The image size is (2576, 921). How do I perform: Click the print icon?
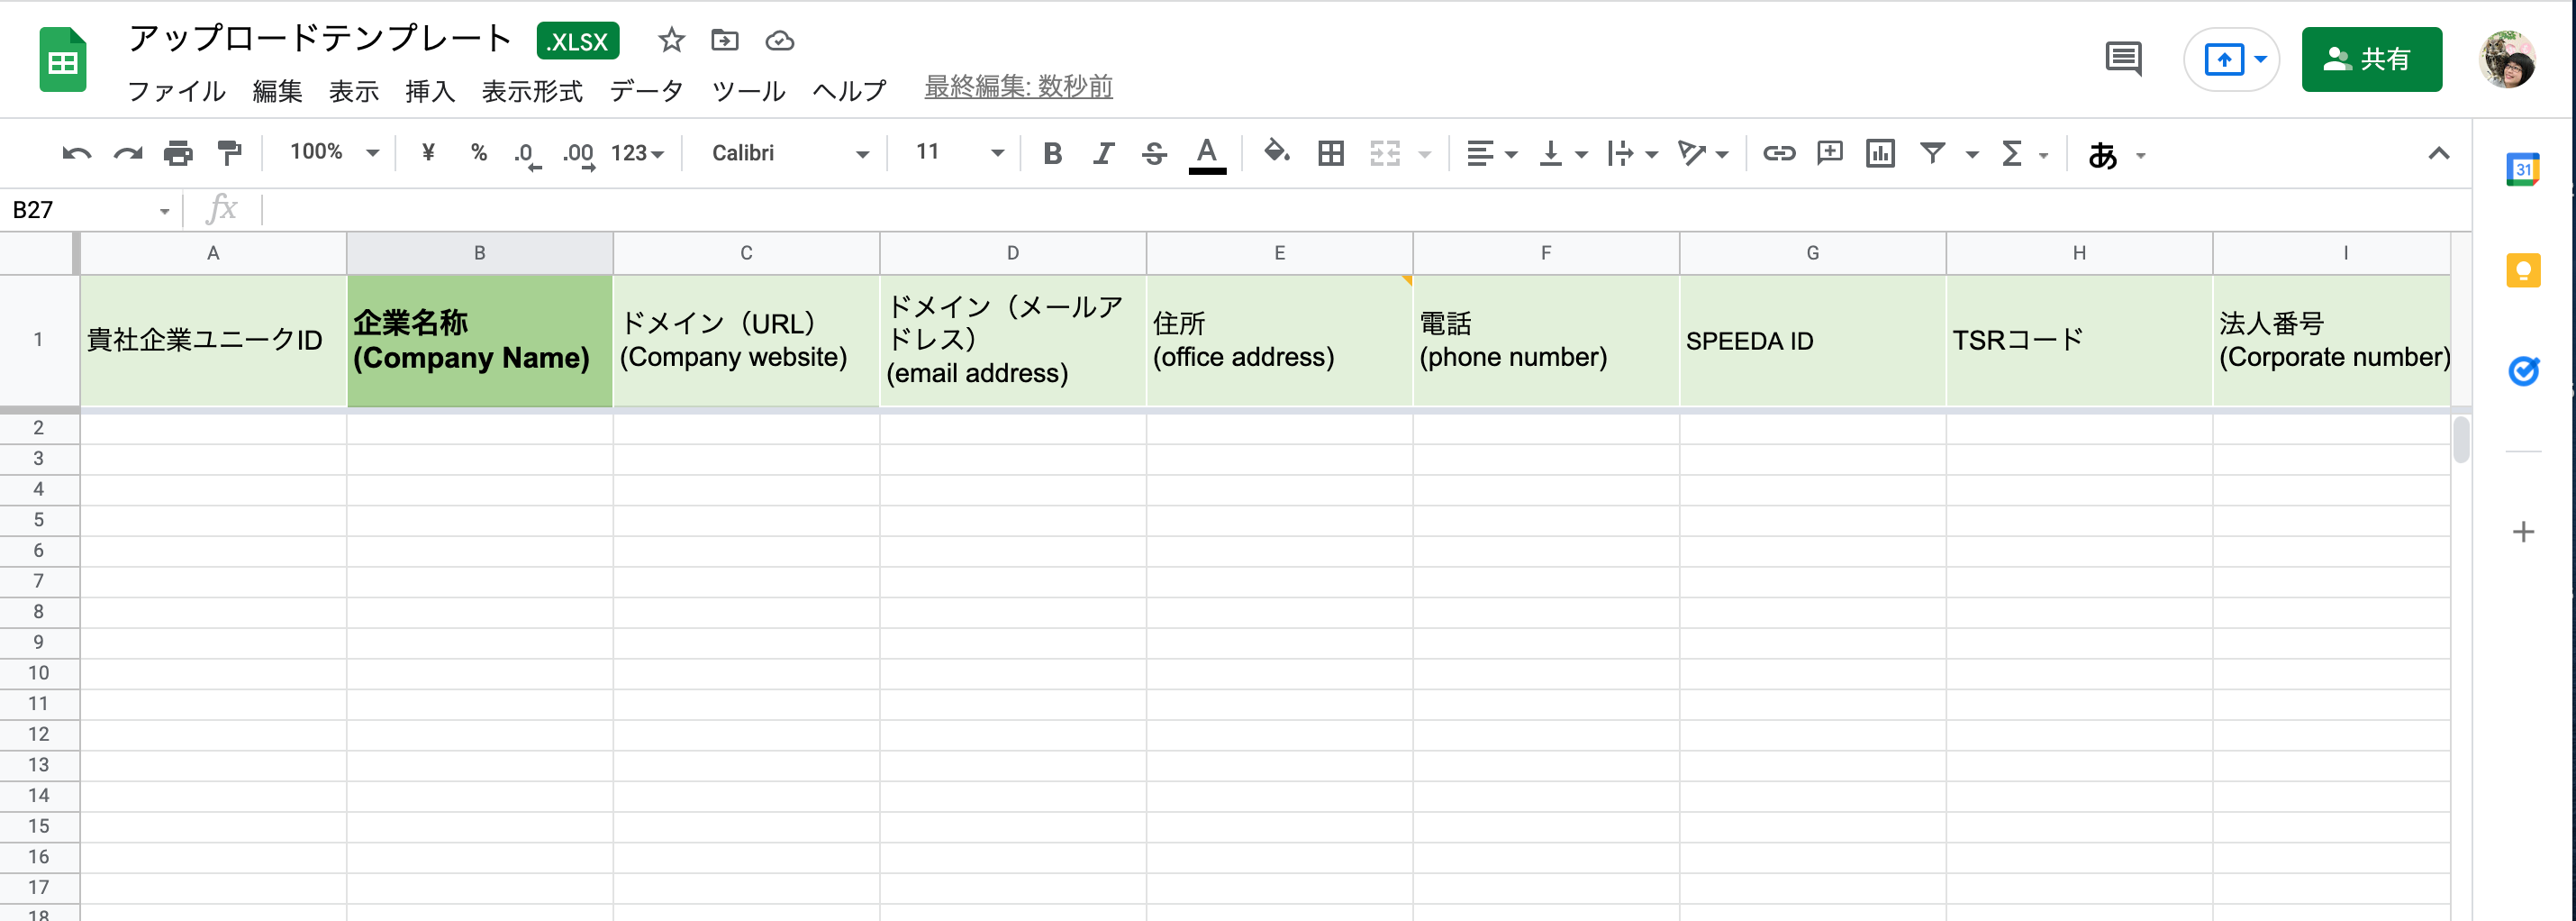(x=179, y=153)
